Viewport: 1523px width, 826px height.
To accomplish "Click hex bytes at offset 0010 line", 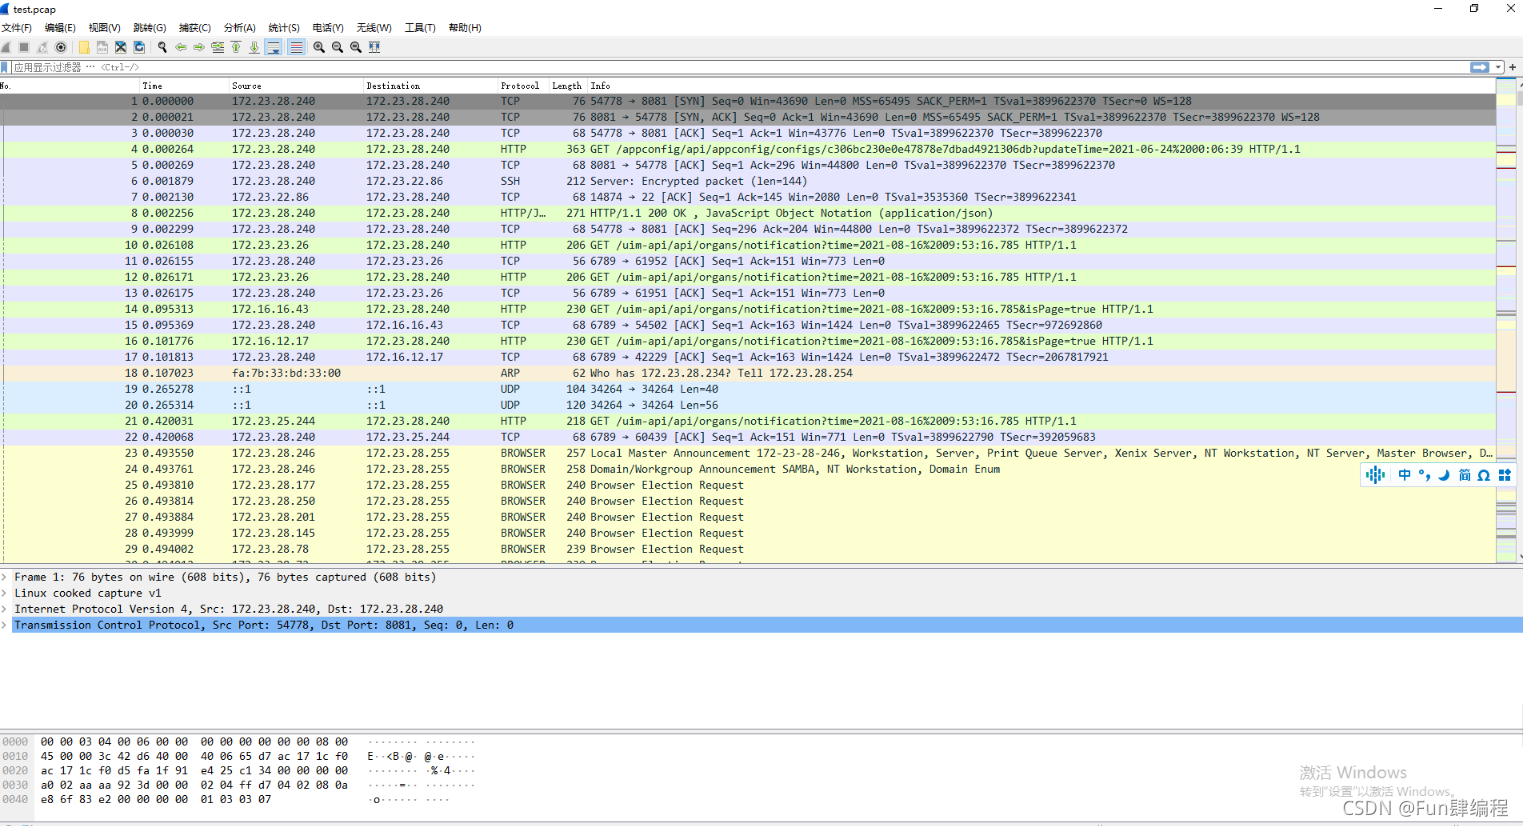I will pos(194,756).
